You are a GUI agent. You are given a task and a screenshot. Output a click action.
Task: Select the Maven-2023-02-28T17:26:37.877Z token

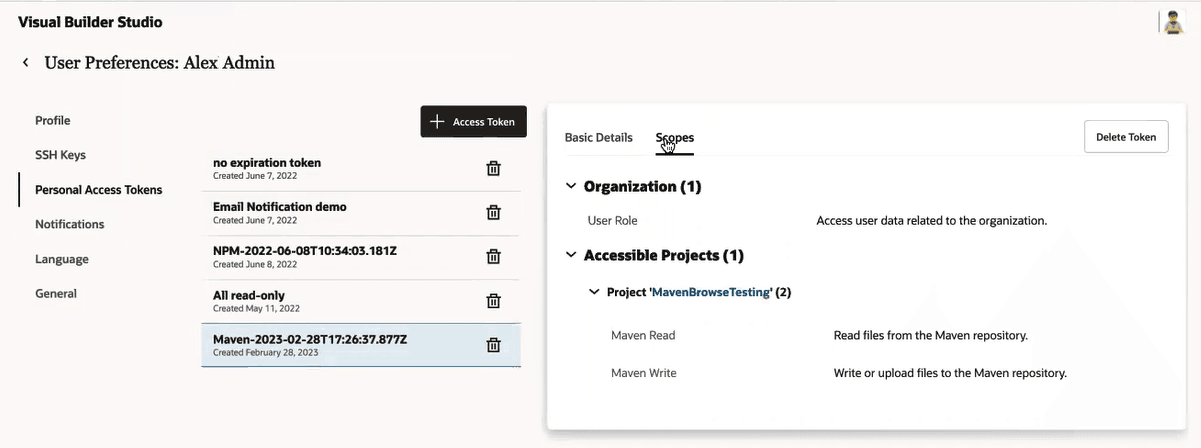(361, 345)
